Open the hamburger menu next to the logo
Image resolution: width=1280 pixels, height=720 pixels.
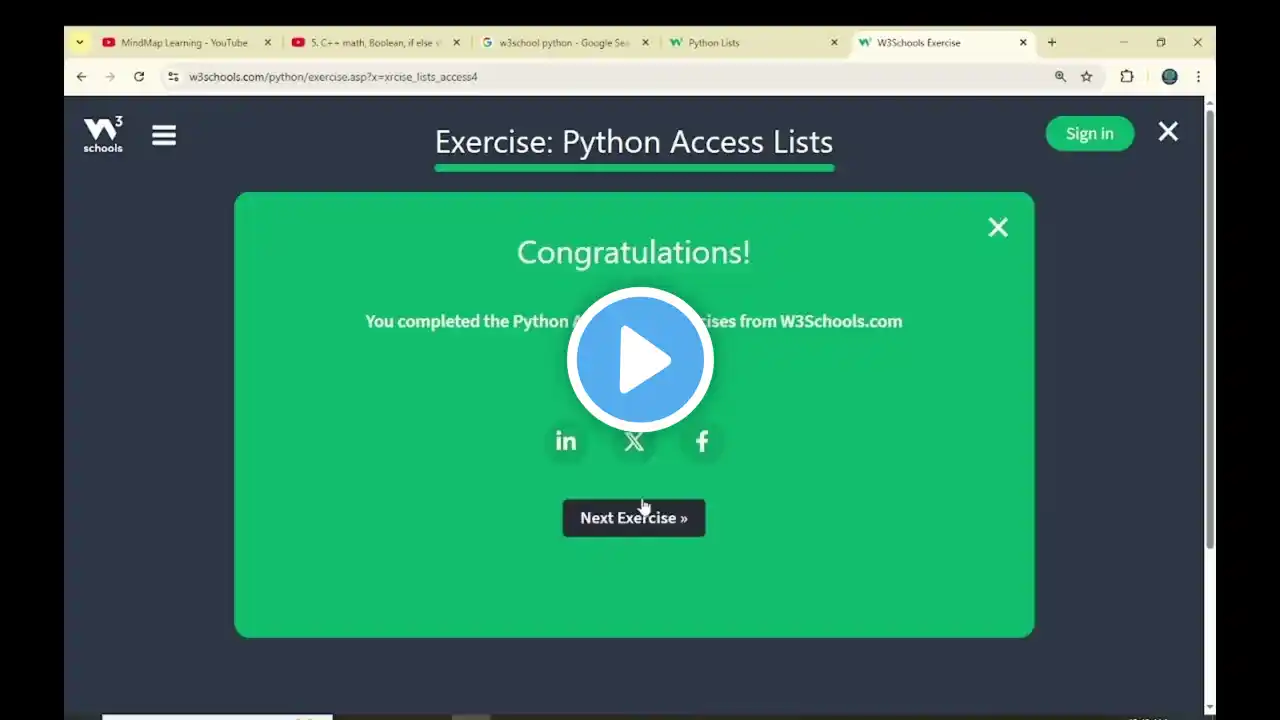(x=164, y=135)
